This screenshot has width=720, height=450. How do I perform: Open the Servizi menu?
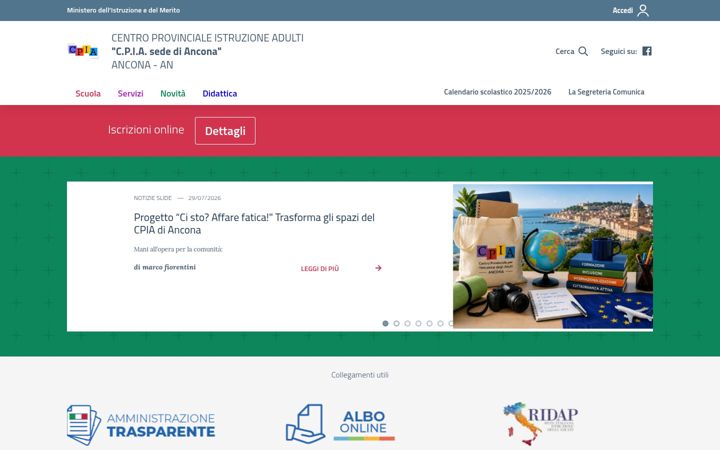pos(130,94)
